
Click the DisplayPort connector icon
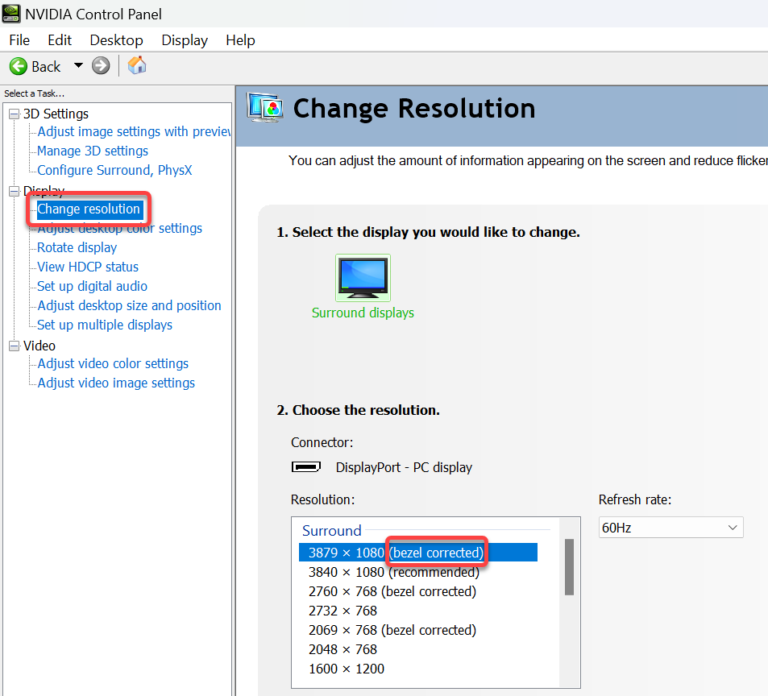[306, 467]
